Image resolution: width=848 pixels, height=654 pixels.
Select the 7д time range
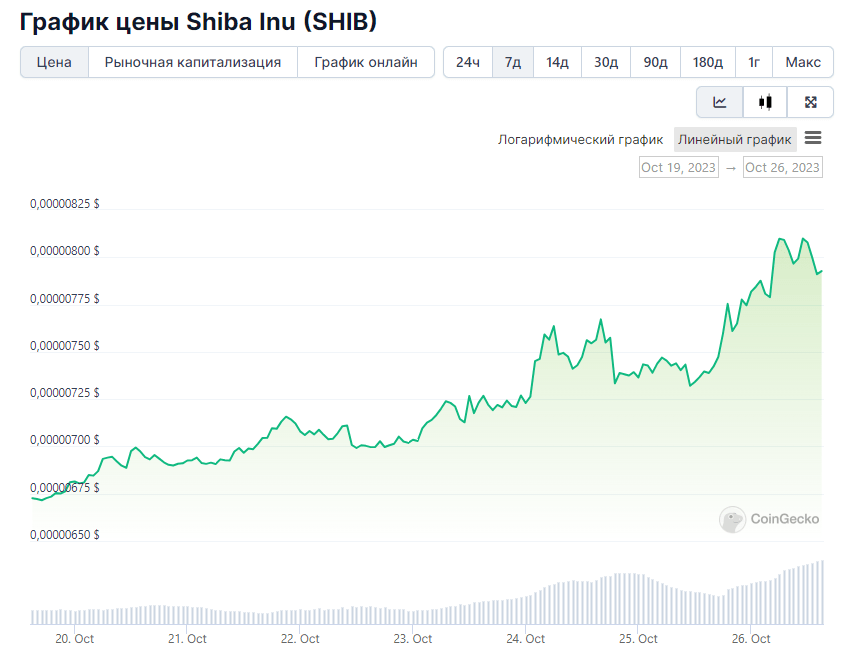pyautogui.click(x=513, y=62)
